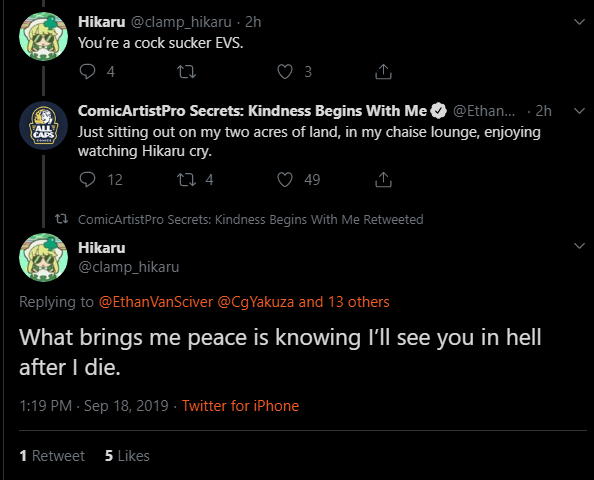This screenshot has height=480, width=594.
Task: Reply to the ComicArtistPro tweet with 12 replies
Action: 88,180
